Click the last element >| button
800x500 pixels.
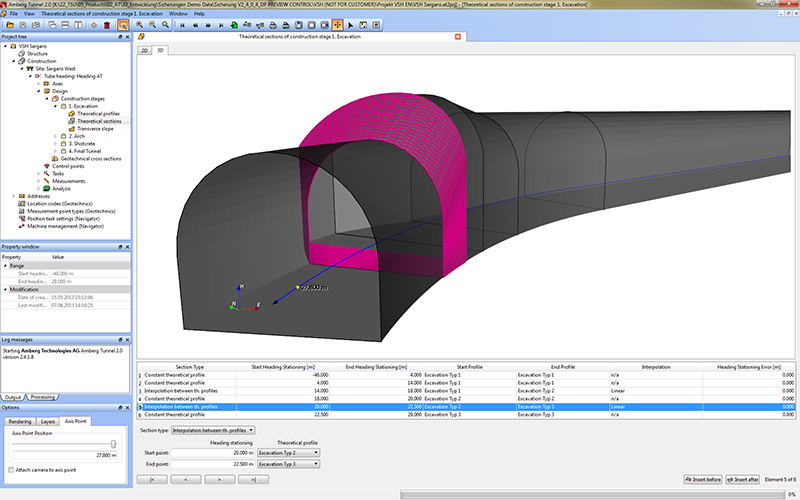tap(253, 480)
